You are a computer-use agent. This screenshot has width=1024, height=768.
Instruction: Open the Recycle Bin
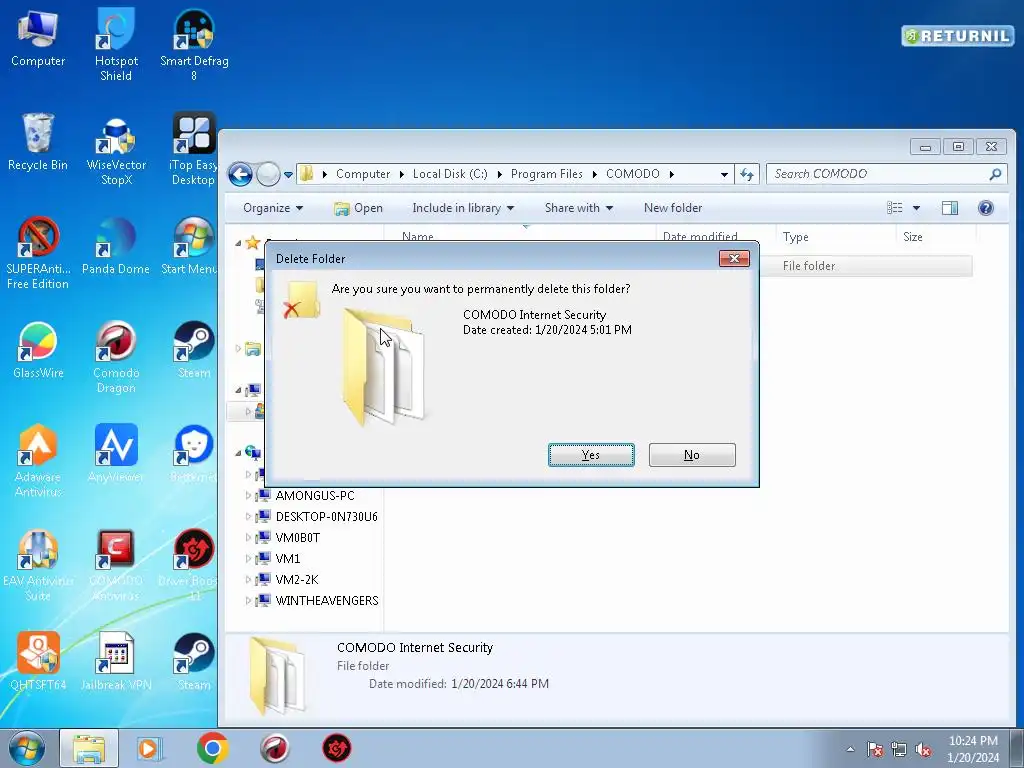click(38, 142)
